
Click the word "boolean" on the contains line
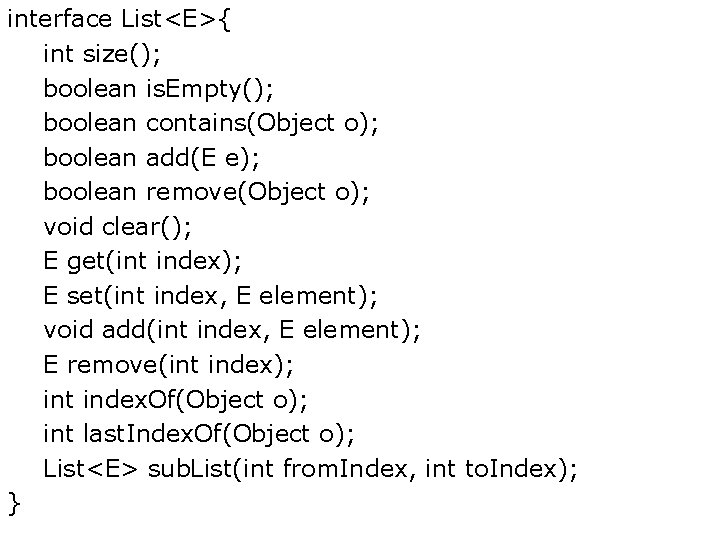click(90, 123)
